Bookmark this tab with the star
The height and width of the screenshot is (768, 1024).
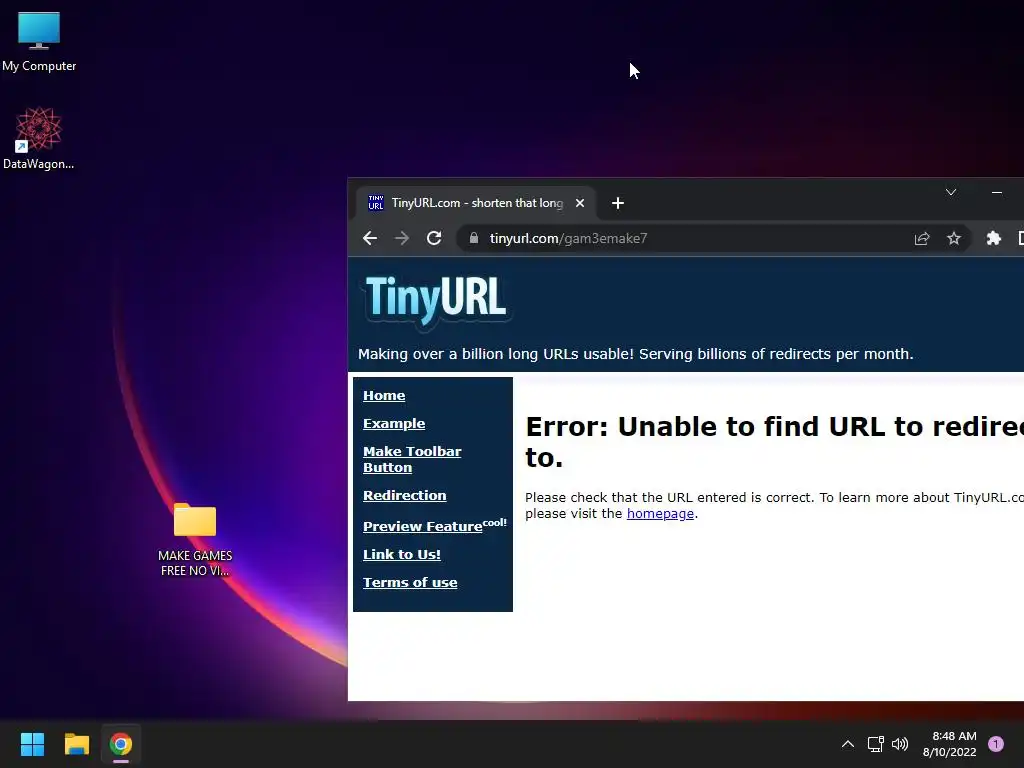(x=953, y=238)
